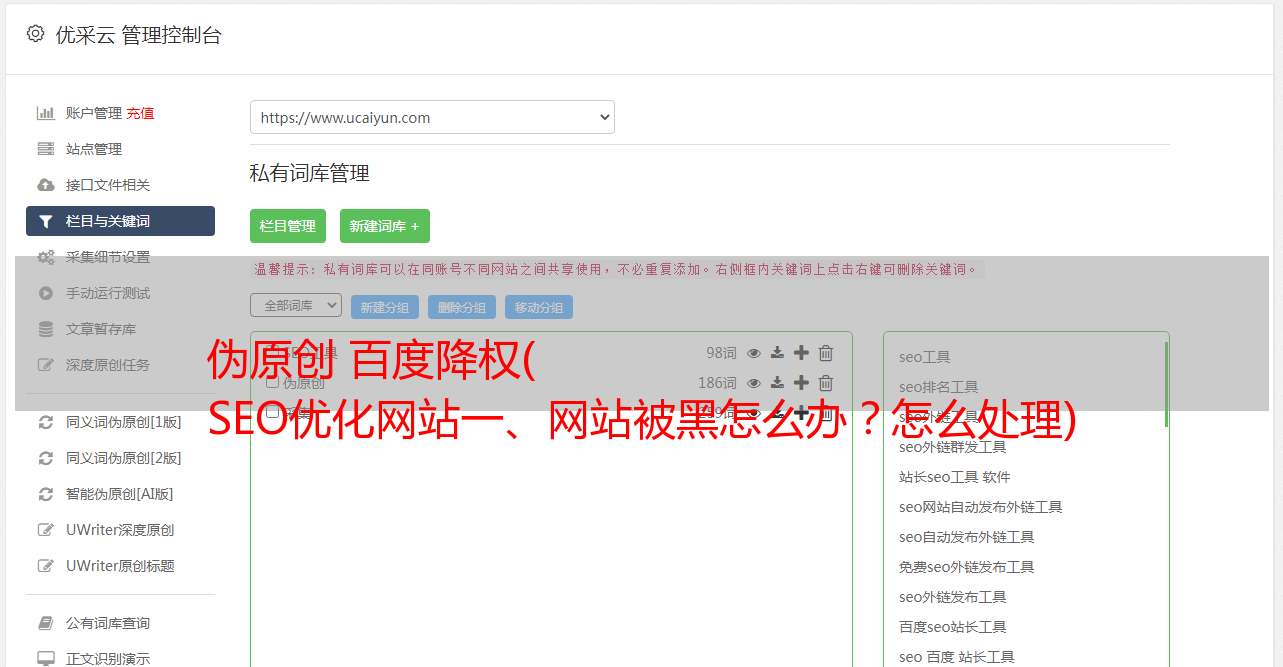Select keyword 'seo外链群发工具'
Image resolution: width=1283 pixels, height=667 pixels.
pyautogui.click(x=953, y=447)
